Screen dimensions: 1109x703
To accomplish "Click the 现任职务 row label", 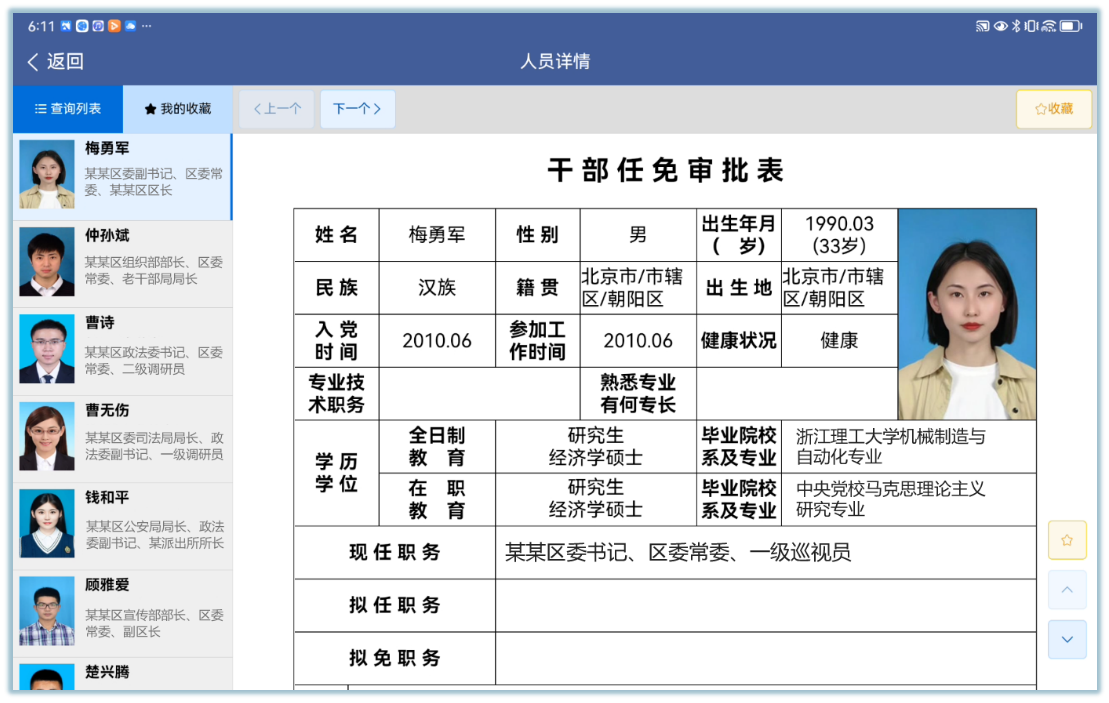I will click(x=395, y=552).
